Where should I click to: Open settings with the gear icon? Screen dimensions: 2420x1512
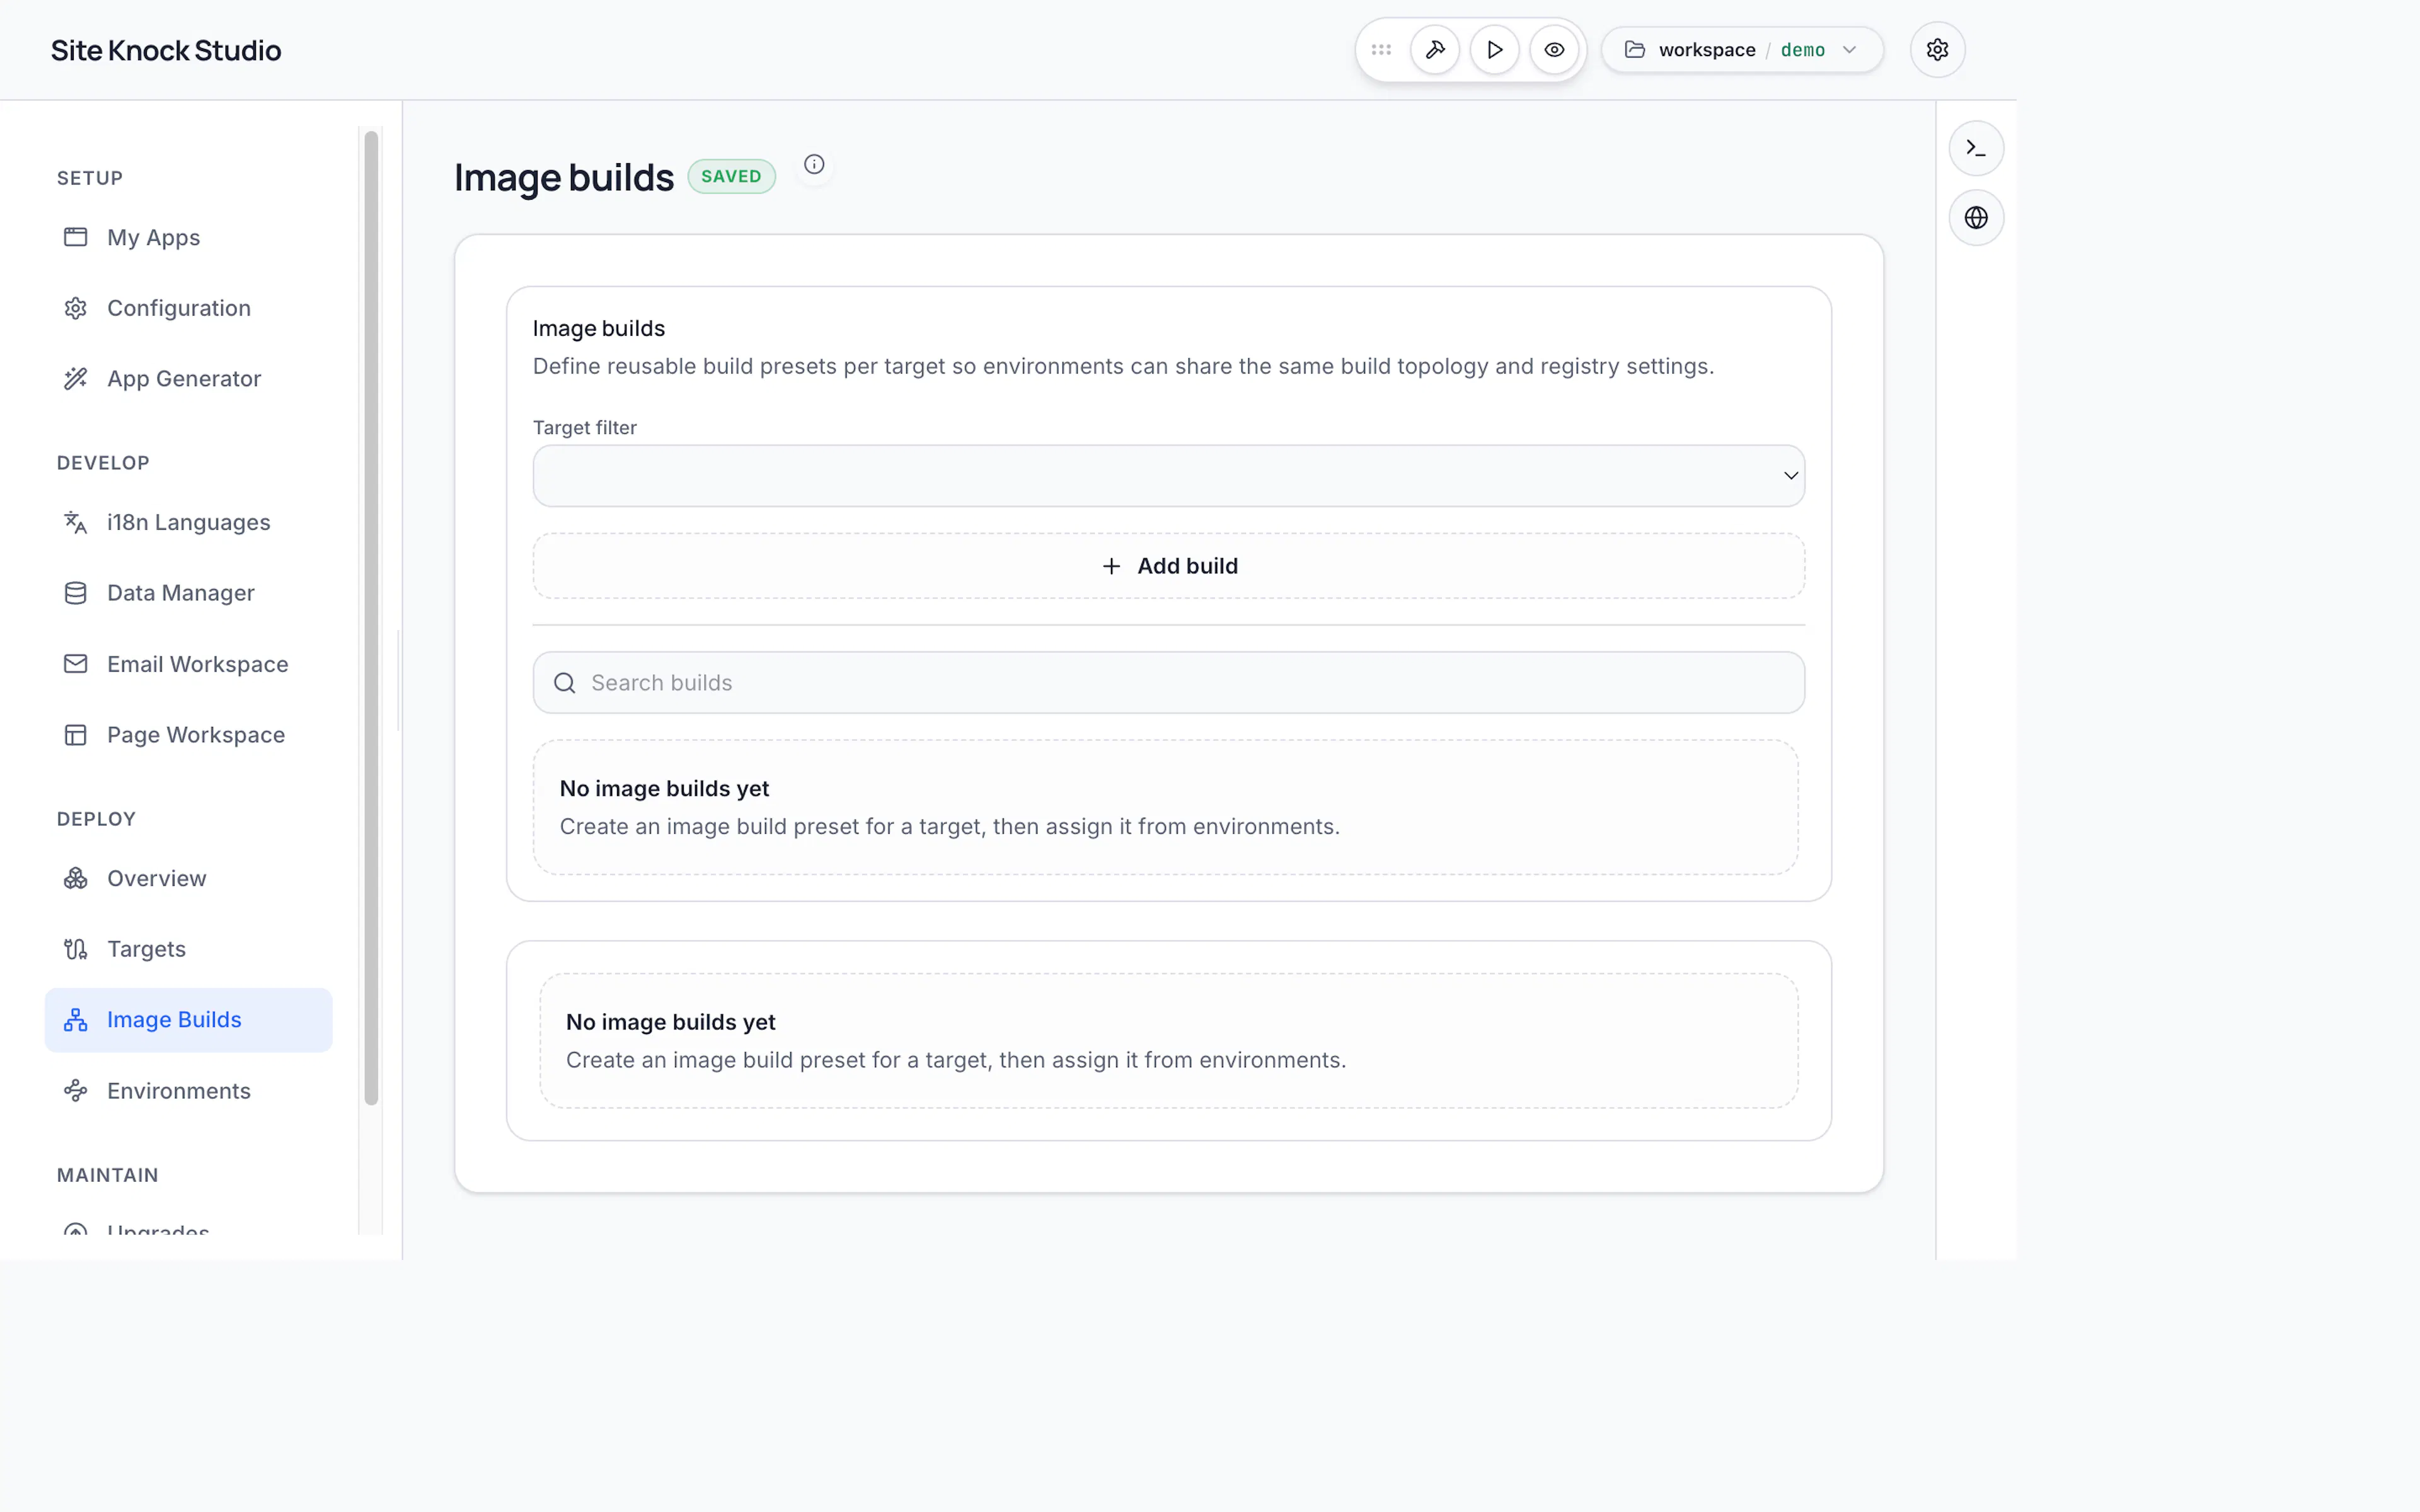(x=1937, y=50)
